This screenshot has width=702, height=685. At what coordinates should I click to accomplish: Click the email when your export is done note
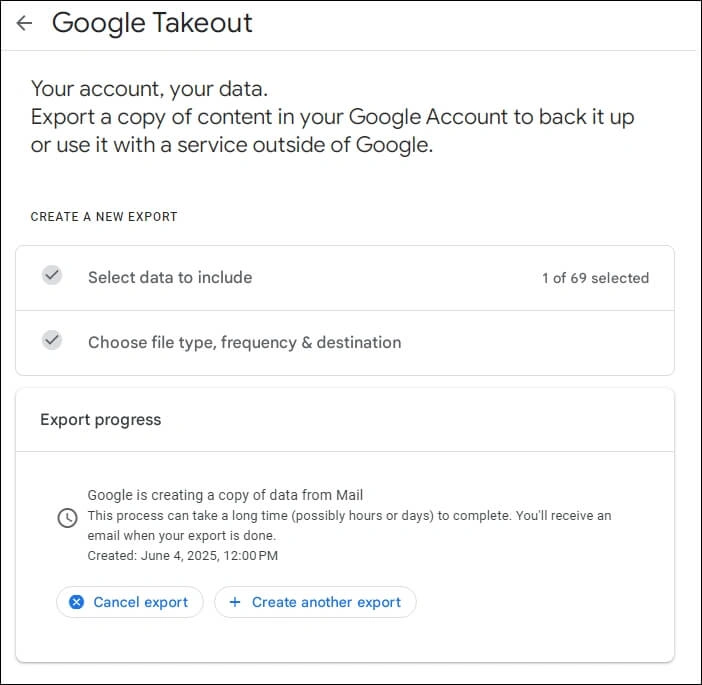pos(181,535)
